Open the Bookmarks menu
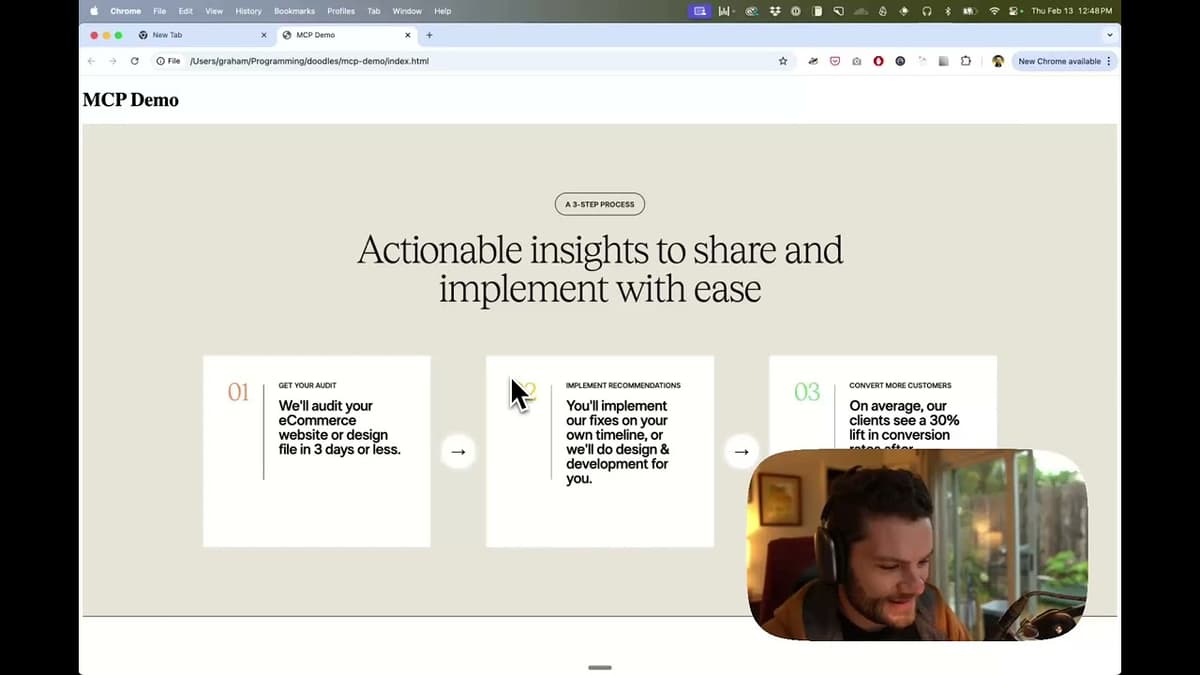The image size is (1200, 675). point(294,11)
